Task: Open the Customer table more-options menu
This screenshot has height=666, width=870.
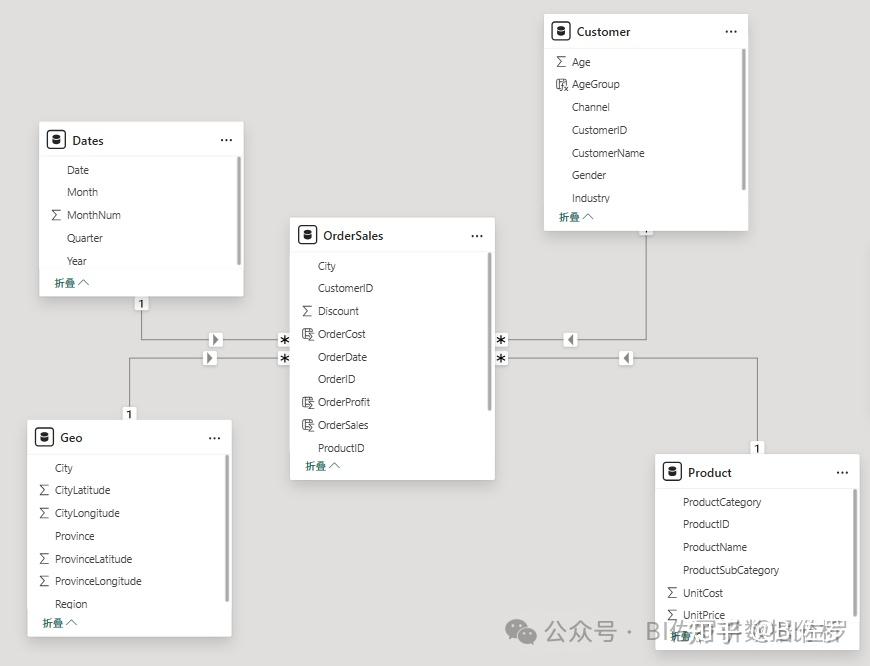Action: 729,31
